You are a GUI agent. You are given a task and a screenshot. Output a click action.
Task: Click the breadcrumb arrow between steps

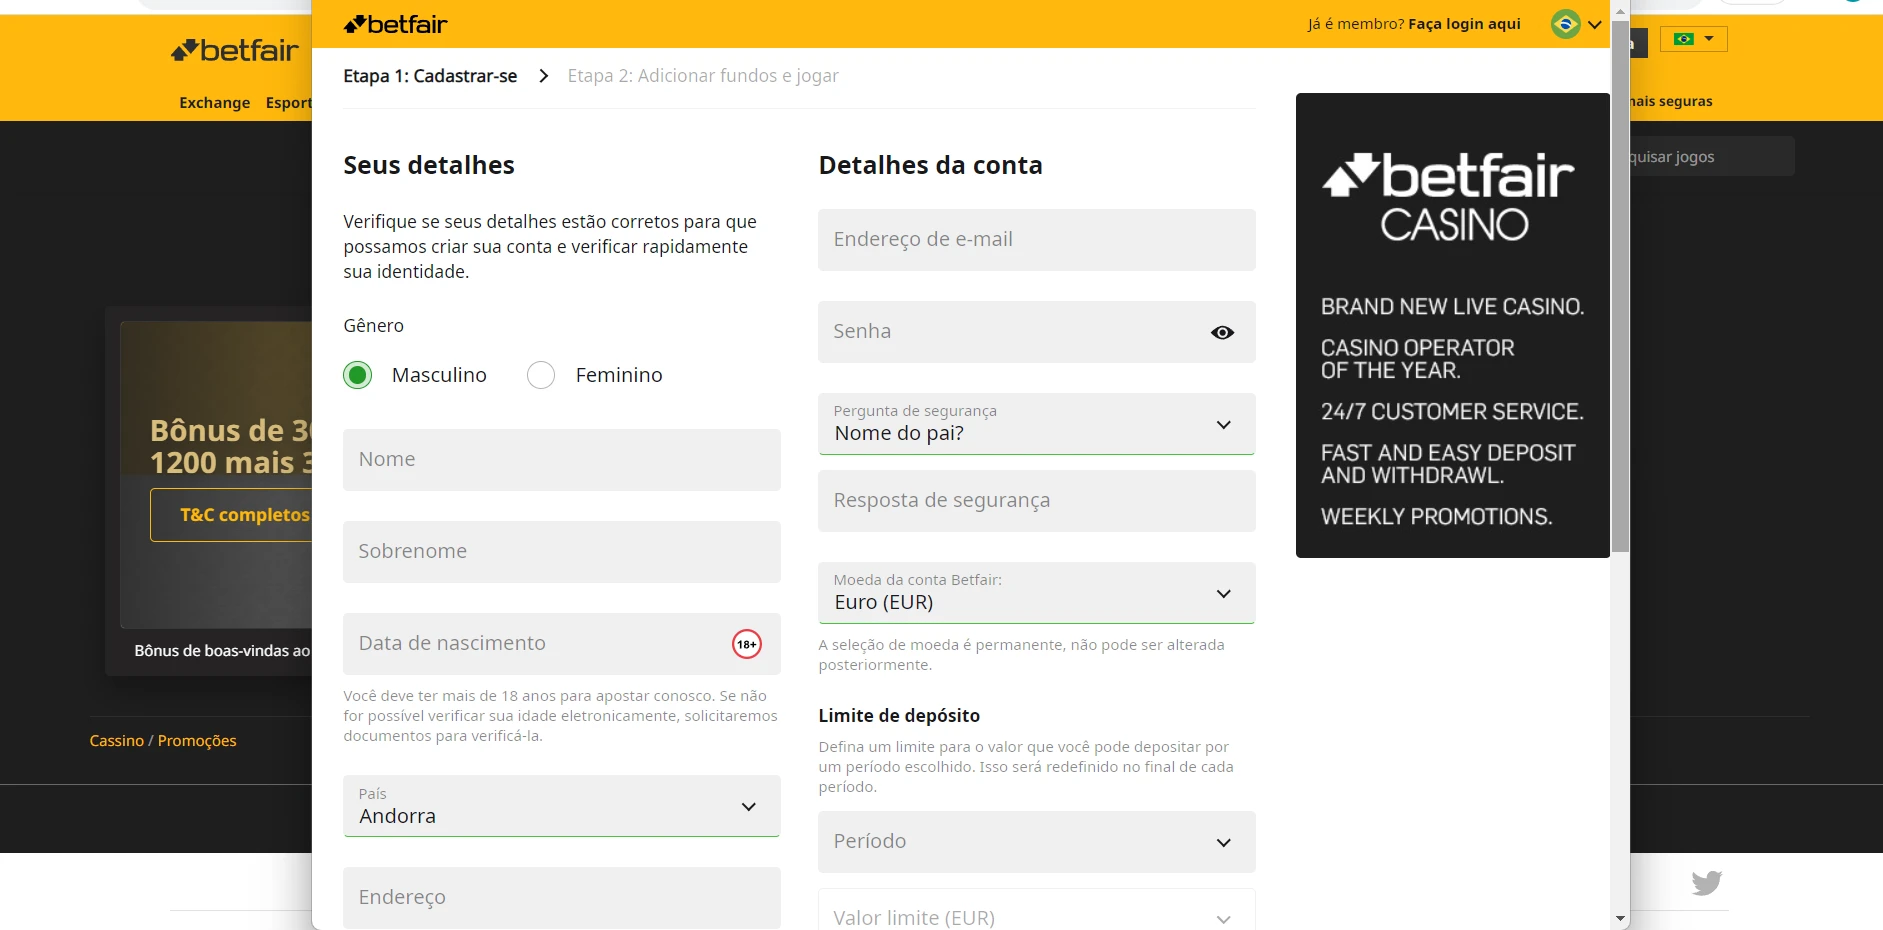[543, 76]
